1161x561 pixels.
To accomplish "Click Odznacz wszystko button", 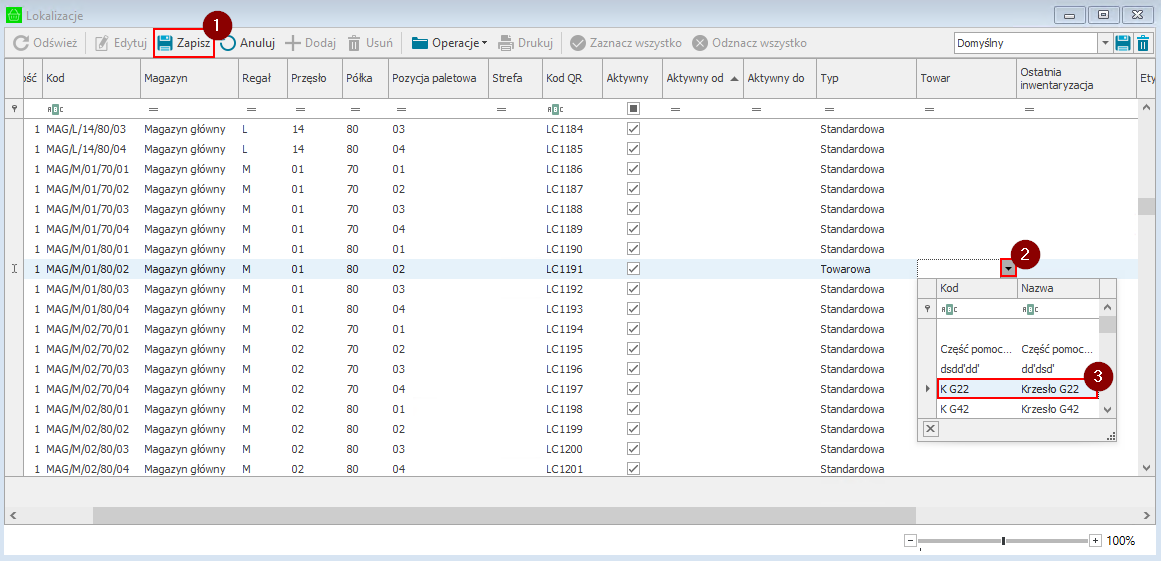I will (749, 43).
